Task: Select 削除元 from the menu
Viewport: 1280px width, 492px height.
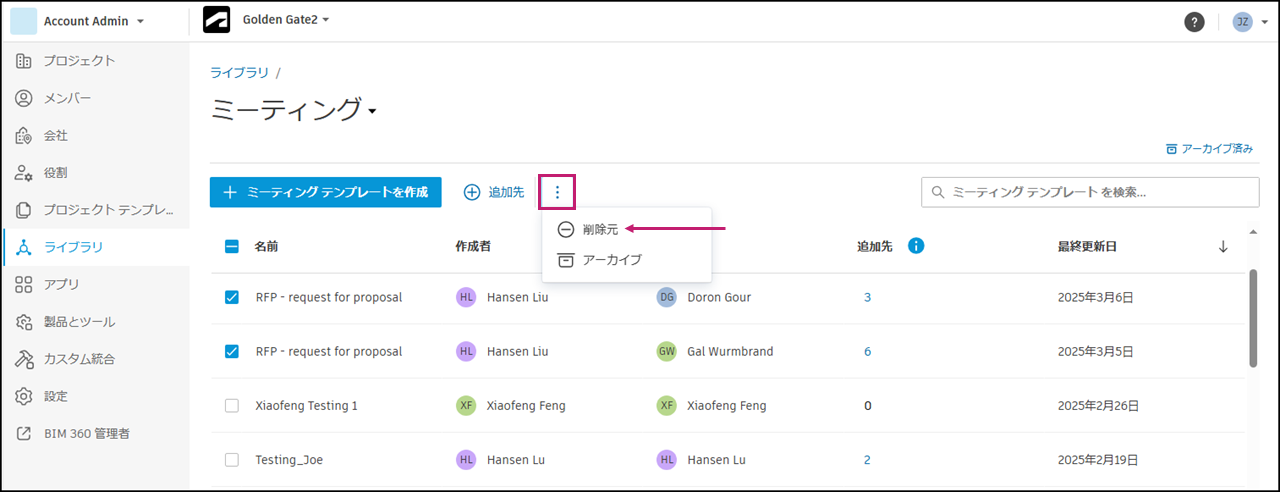Action: (600, 229)
